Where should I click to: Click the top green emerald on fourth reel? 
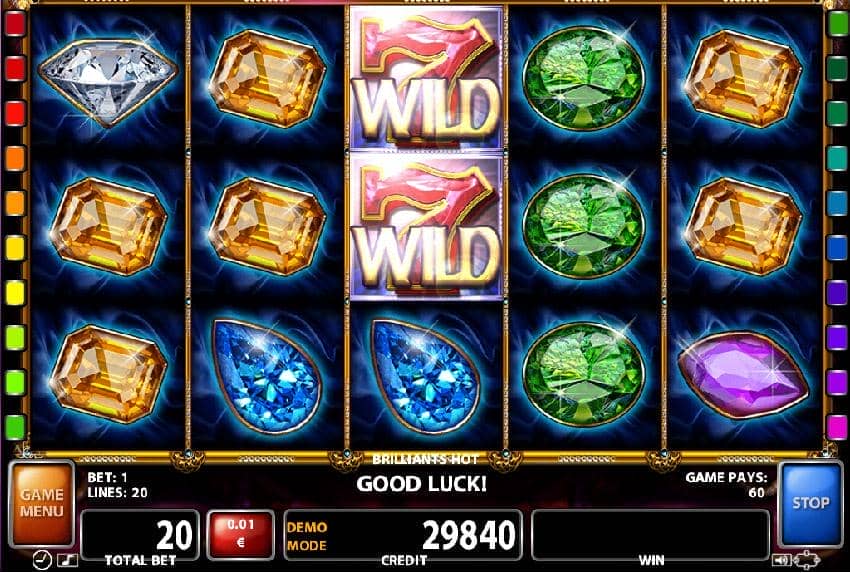click(584, 79)
